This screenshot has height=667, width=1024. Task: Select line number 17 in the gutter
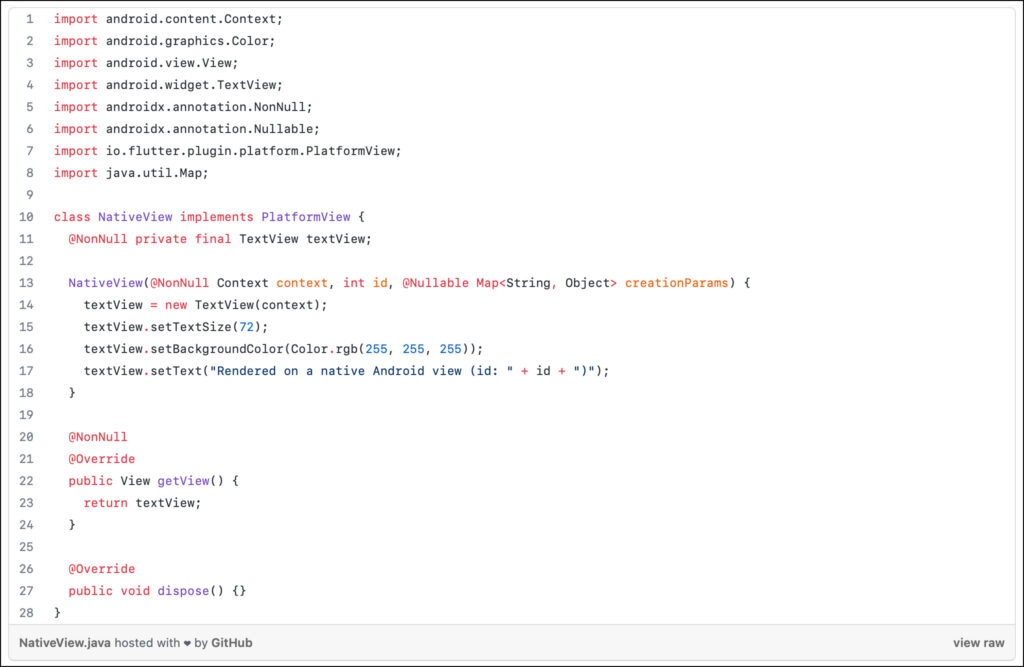tap(27, 371)
